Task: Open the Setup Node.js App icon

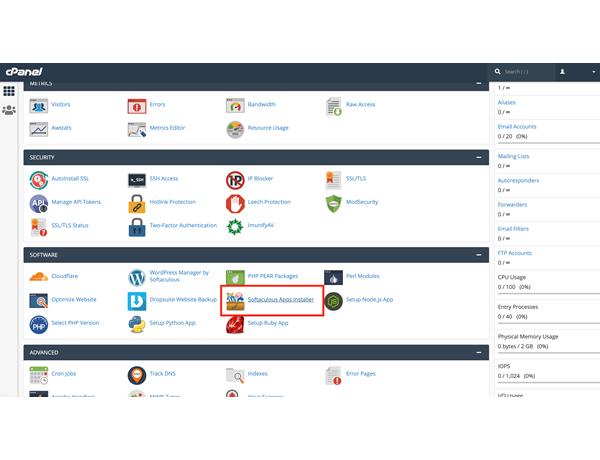Action: coord(333,301)
